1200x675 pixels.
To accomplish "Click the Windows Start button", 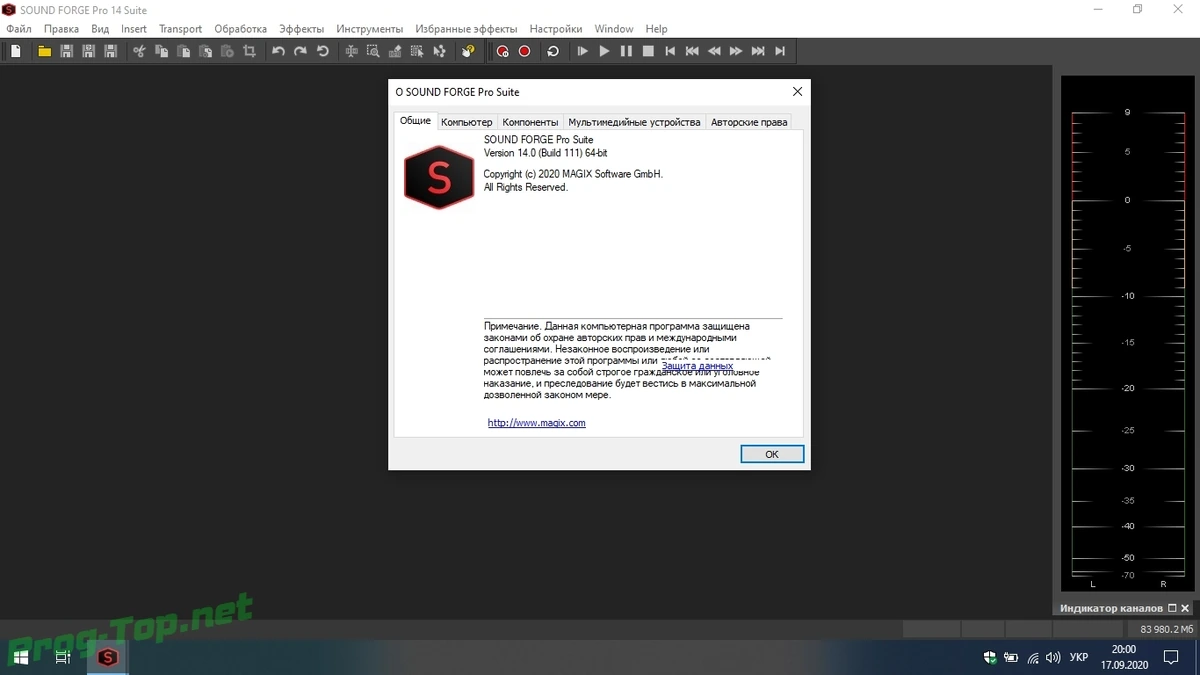I will [20, 657].
